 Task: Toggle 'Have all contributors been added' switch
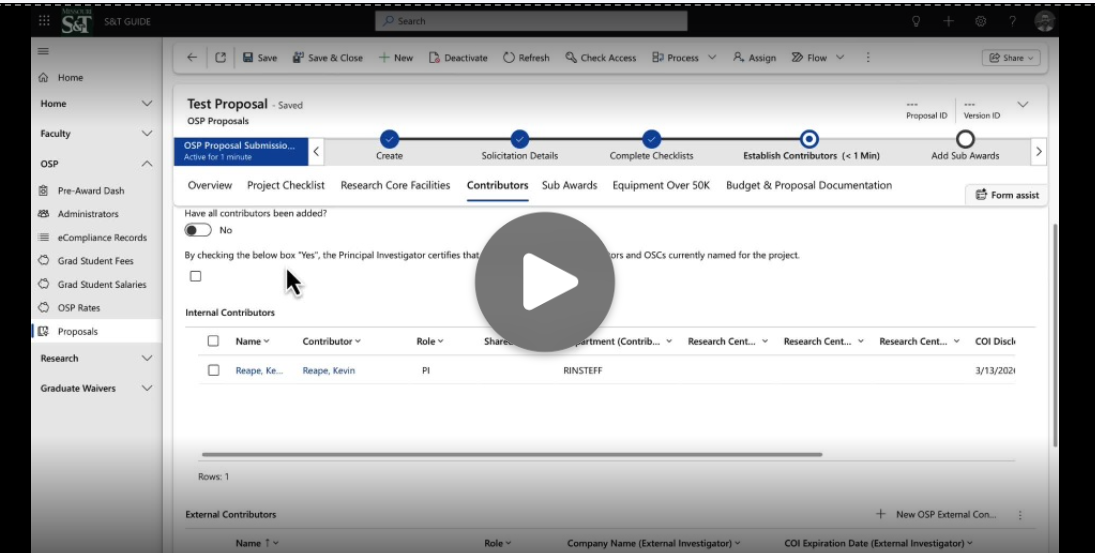[198, 230]
